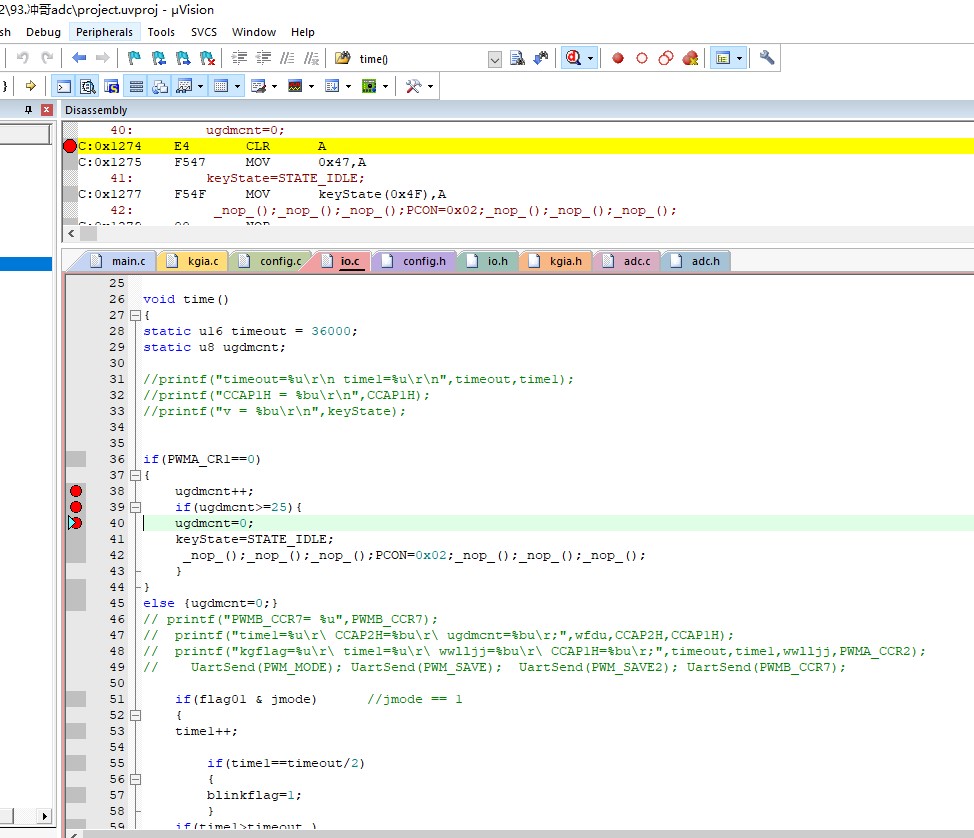Switch to the kgia.c tab
The image size is (974, 838).
pyautogui.click(x=193, y=262)
